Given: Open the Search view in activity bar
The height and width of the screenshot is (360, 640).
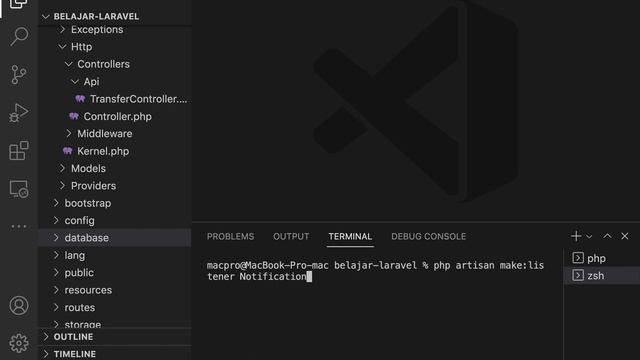Looking at the screenshot, I should pyautogui.click(x=19, y=37).
